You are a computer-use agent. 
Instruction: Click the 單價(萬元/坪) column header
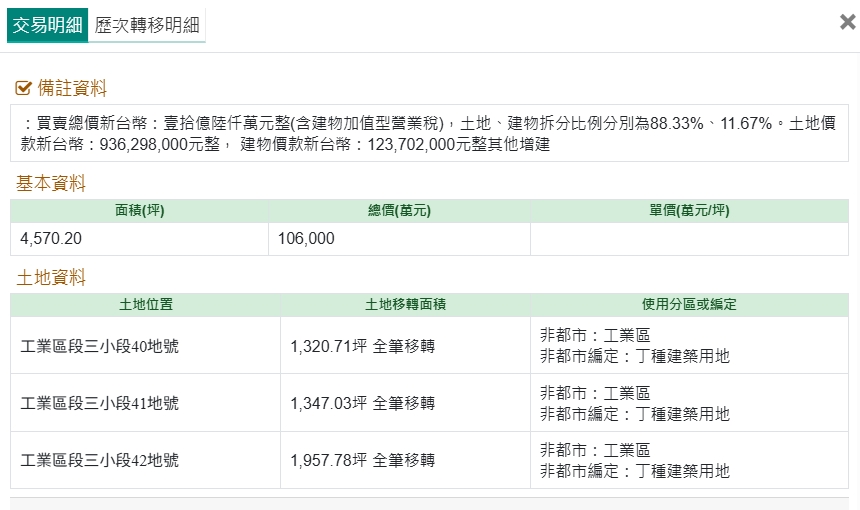[x=689, y=211]
